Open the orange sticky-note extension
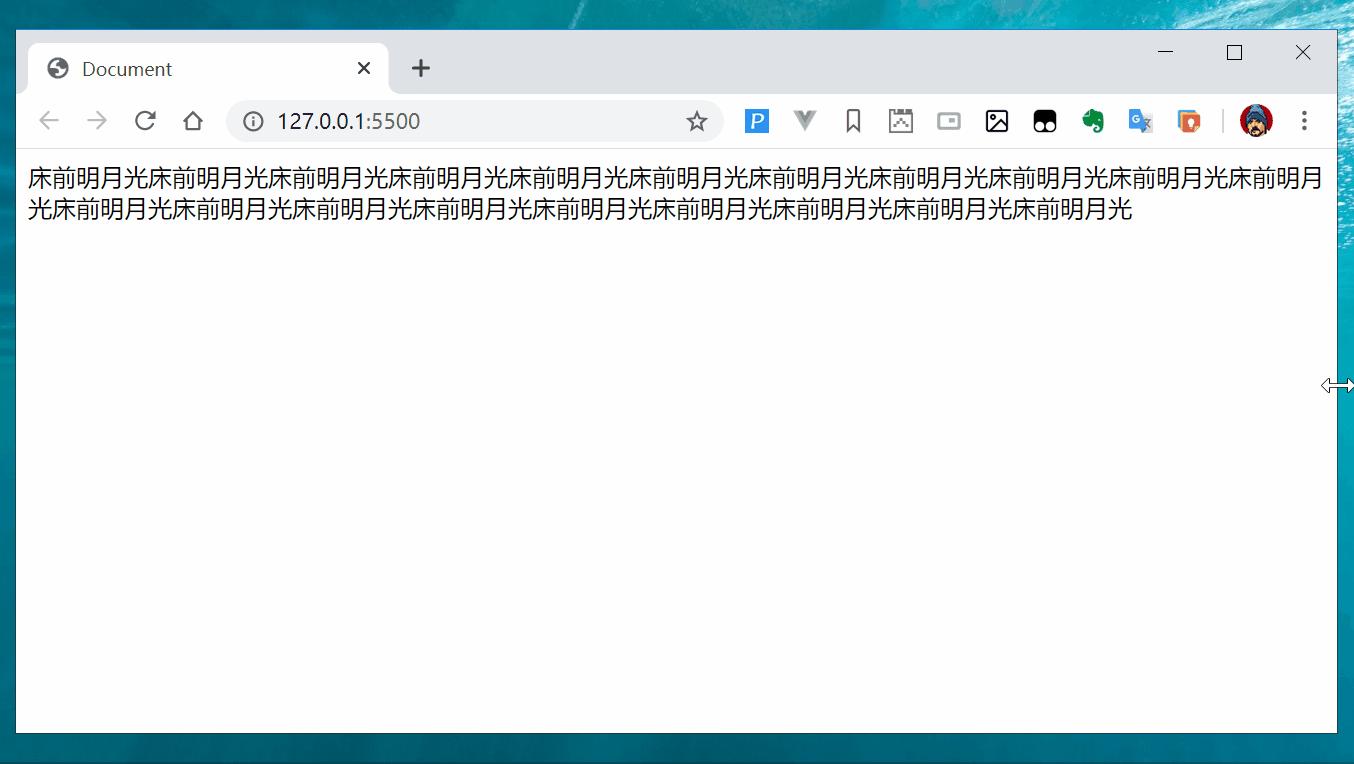The width and height of the screenshot is (1354, 764). [x=1189, y=120]
